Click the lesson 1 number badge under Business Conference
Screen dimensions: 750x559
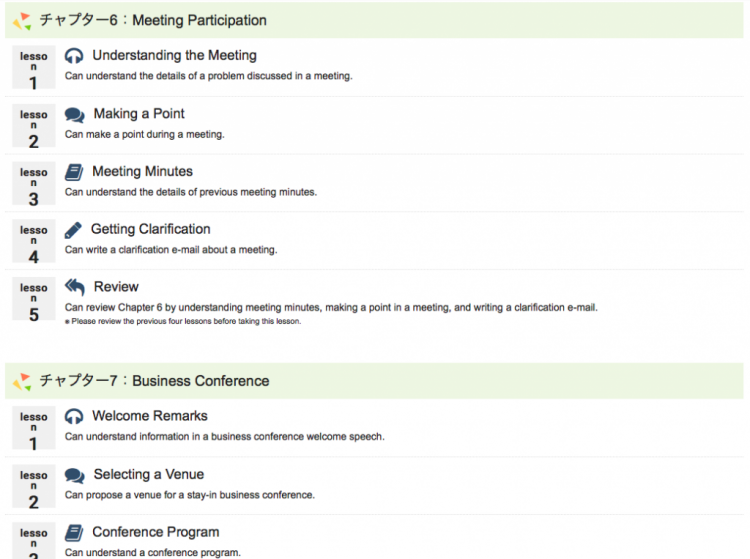33,428
